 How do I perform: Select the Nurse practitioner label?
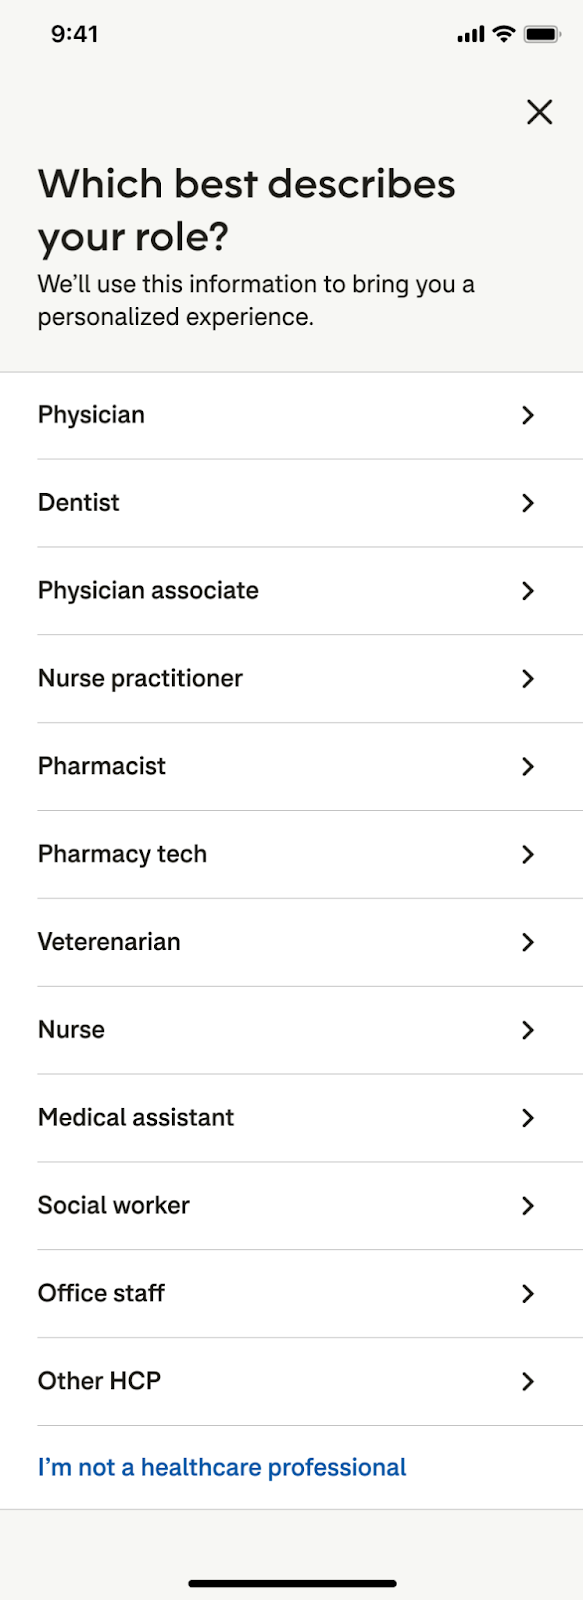(140, 679)
